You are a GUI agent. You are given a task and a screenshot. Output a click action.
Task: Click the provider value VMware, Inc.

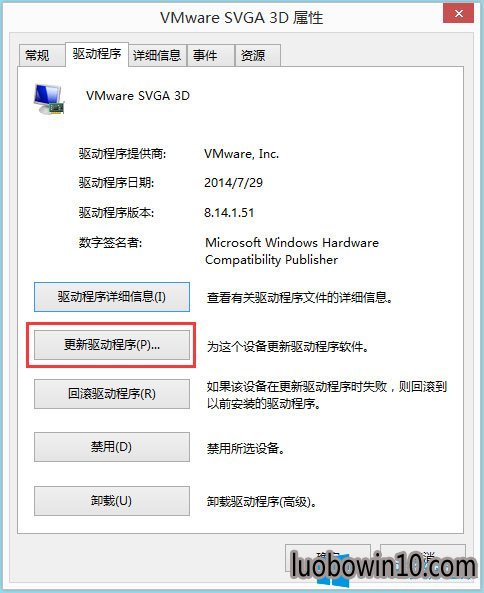pyautogui.click(x=242, y=154)
